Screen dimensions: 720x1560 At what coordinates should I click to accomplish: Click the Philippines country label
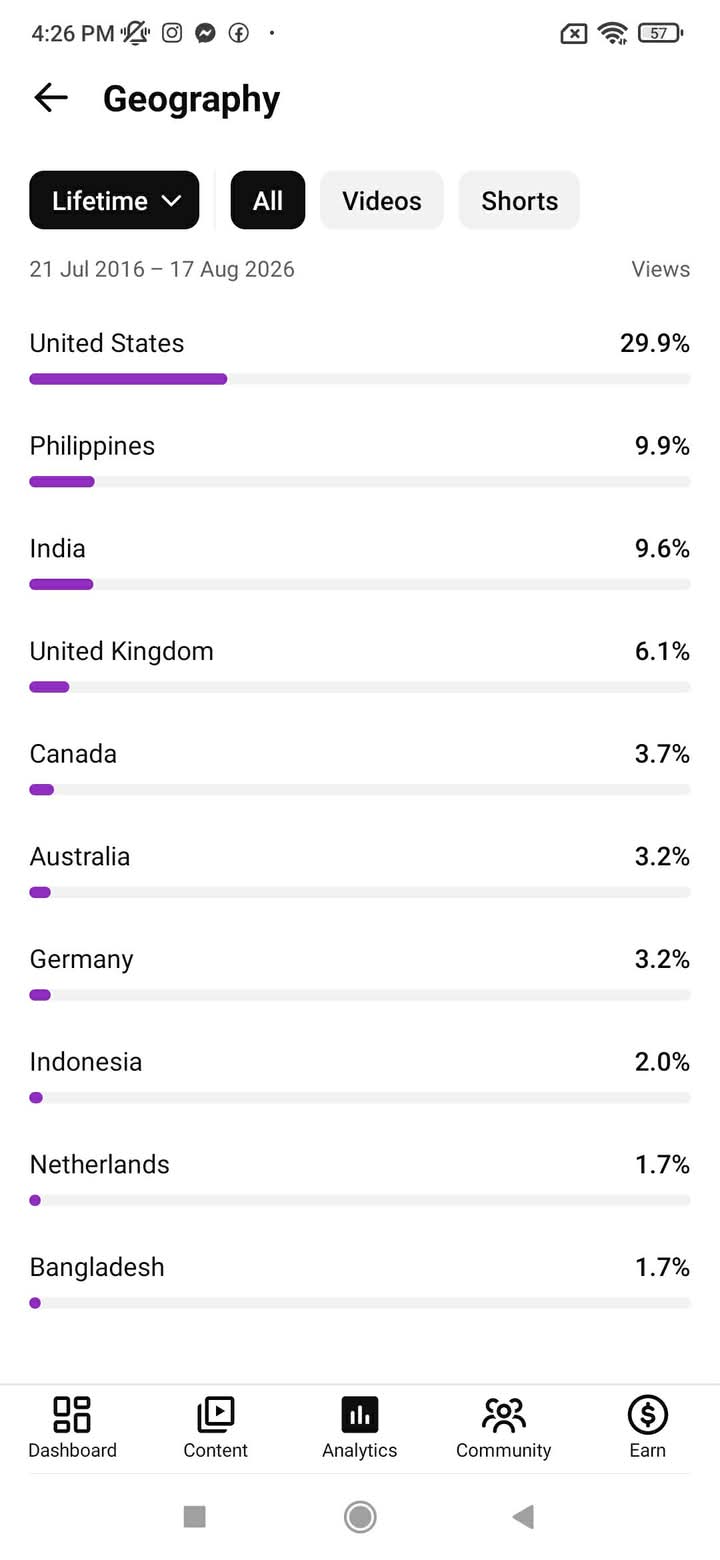click(92, 446)
